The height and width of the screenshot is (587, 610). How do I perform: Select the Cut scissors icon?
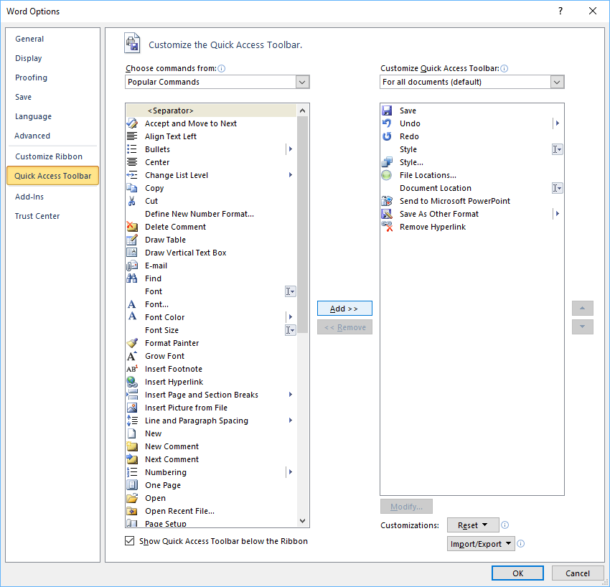(x=132, y=201)
